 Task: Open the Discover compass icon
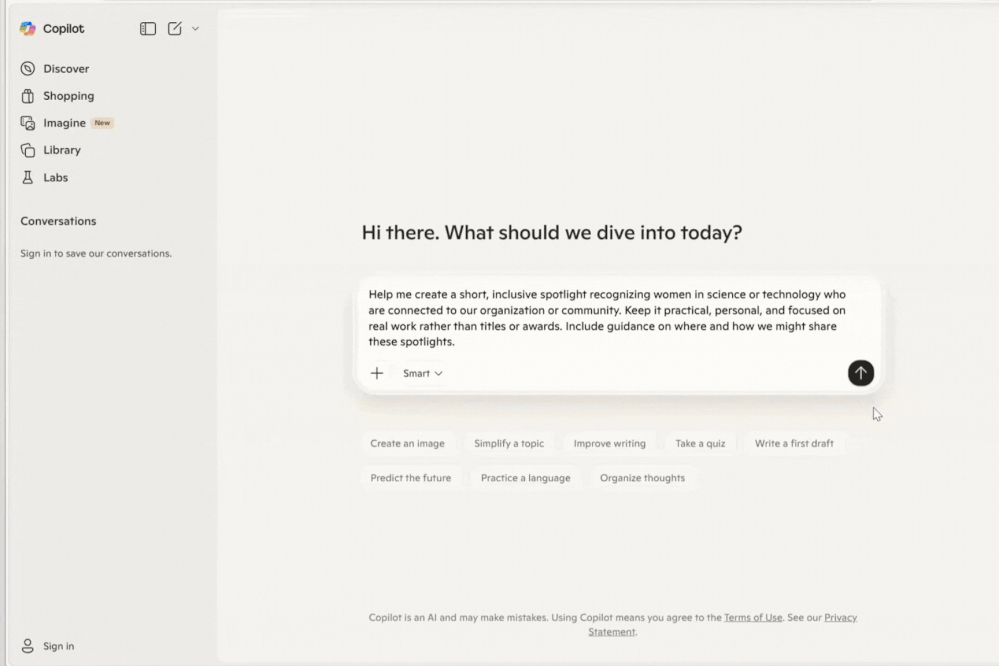click(27, 69)
